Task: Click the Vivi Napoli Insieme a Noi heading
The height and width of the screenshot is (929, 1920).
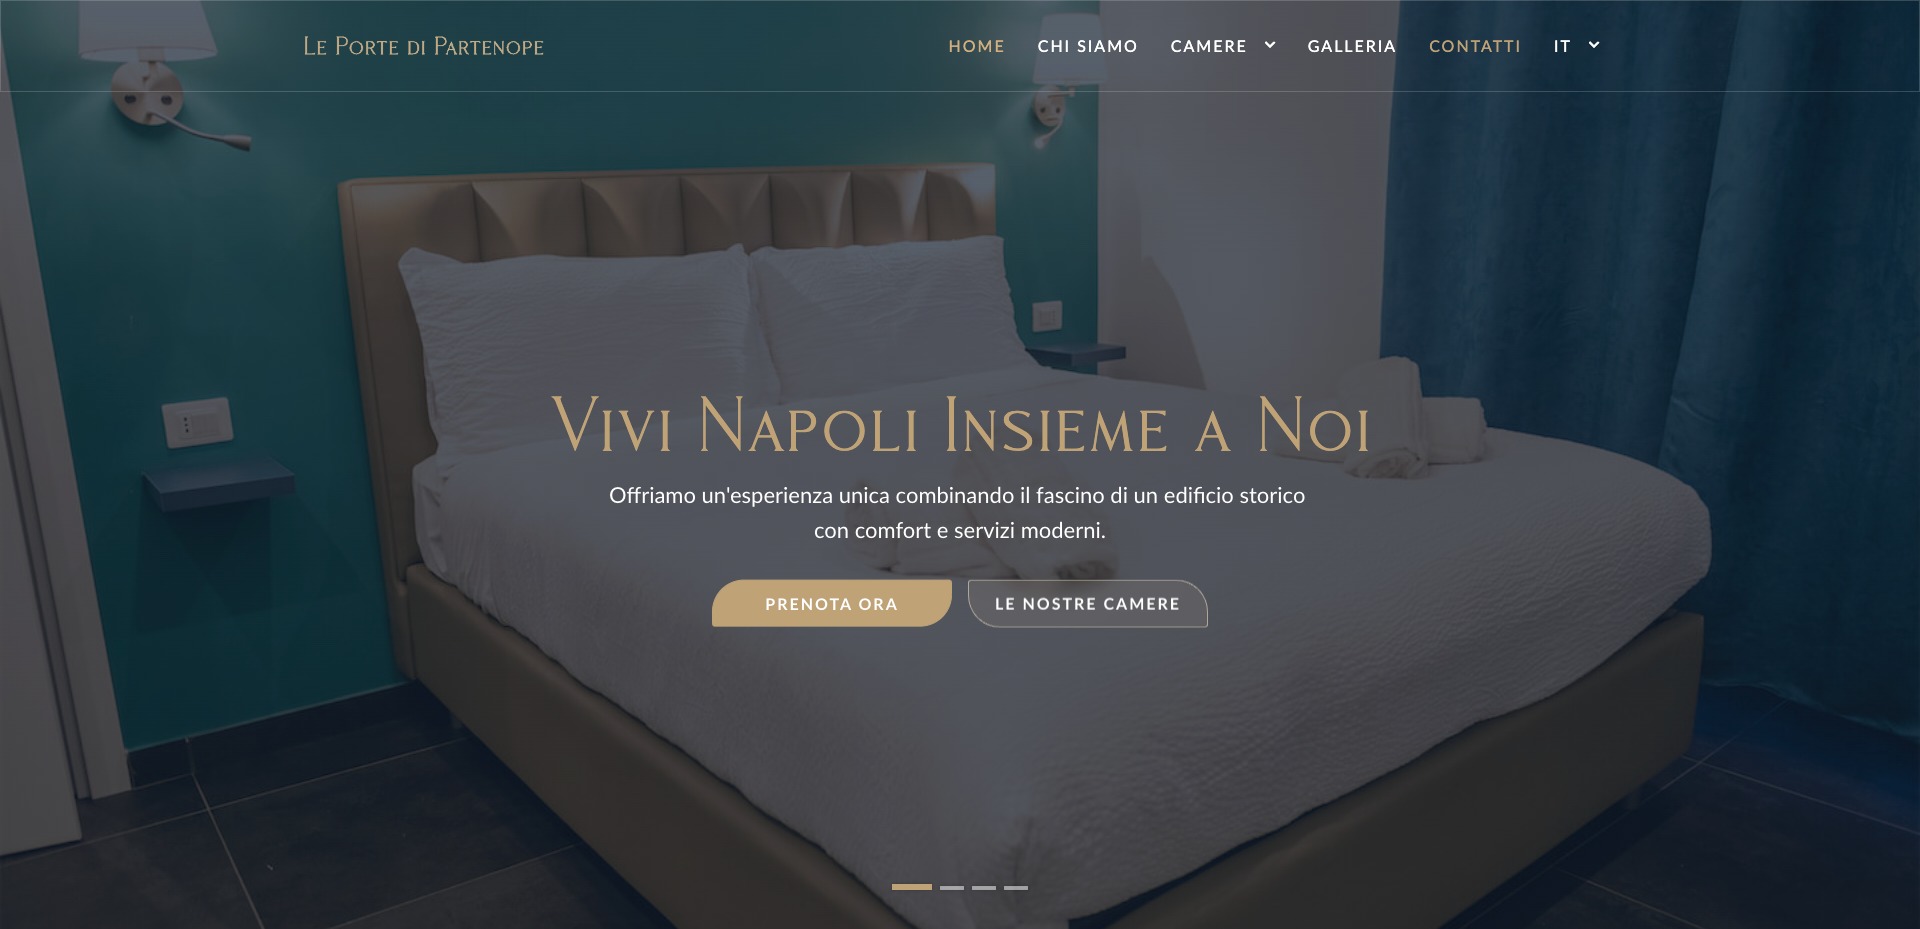Action: tap(960, 425)
